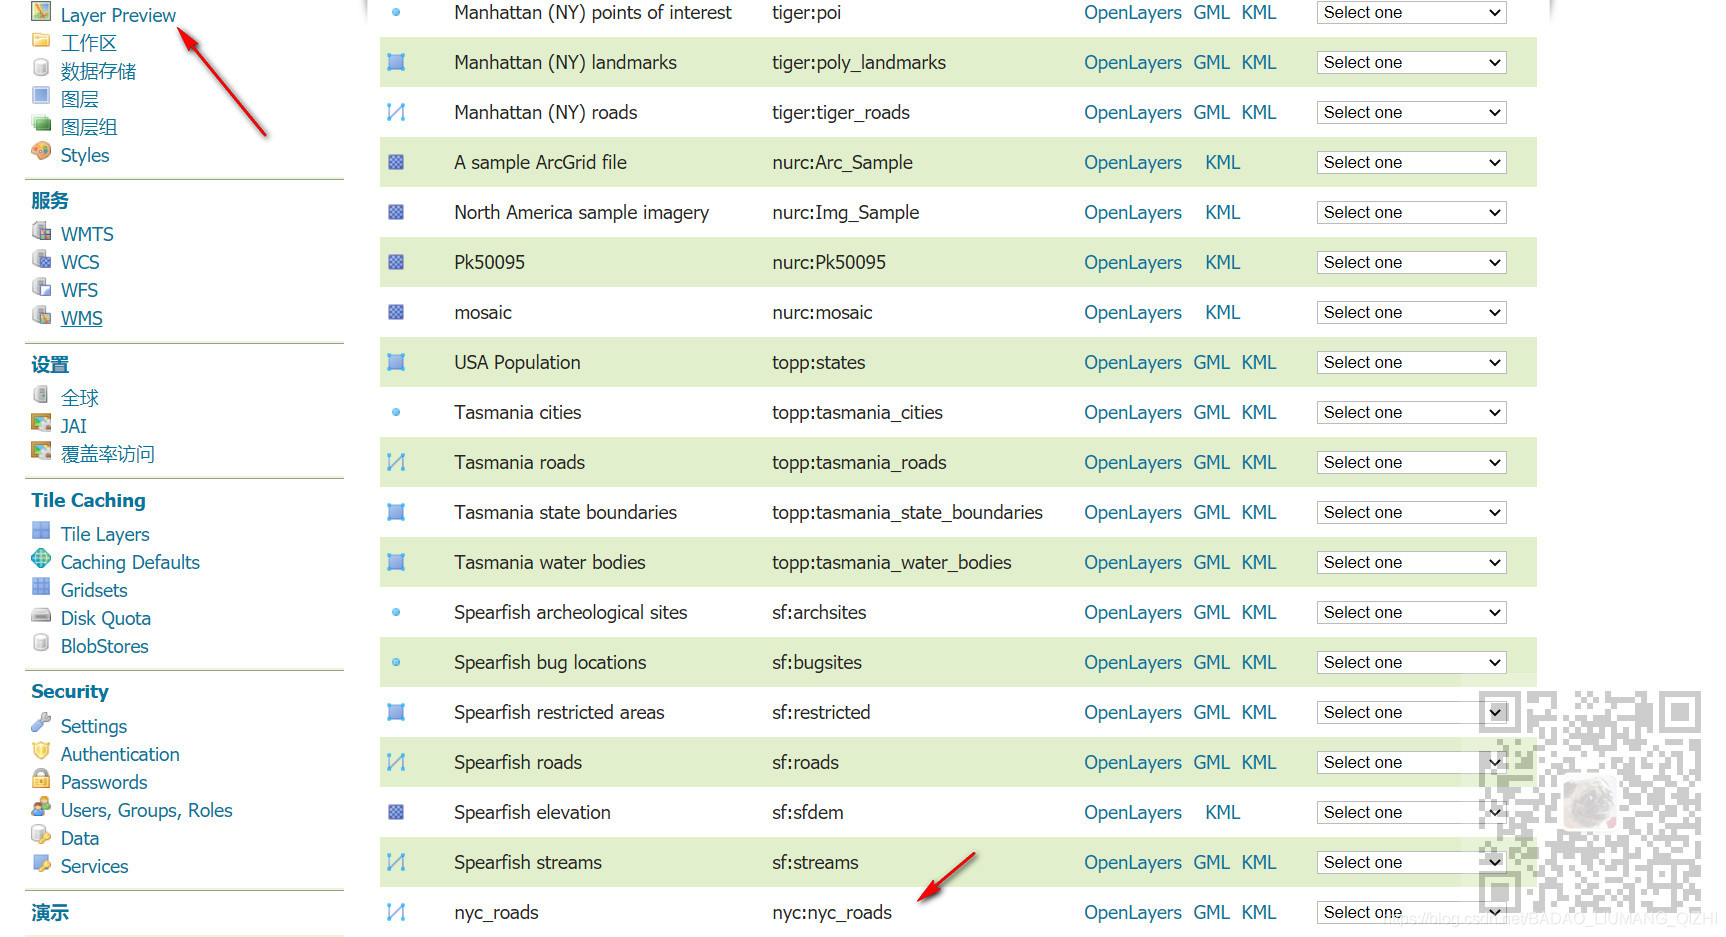Click the layer name tiger:poly_landmarks
Screen dimensions: 1726x937
coord(859,62)
